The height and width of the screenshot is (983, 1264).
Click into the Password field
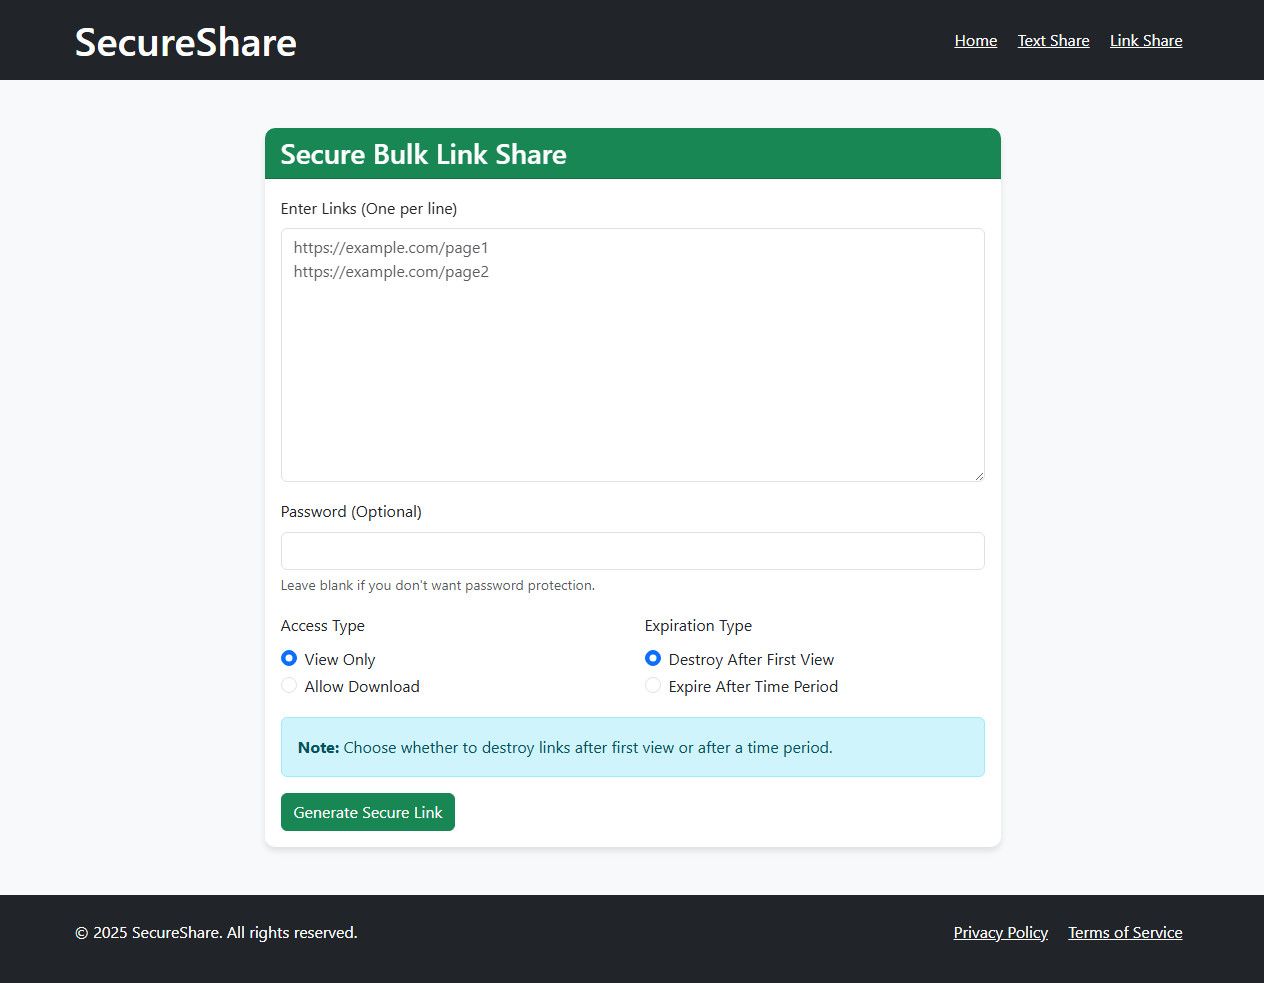click(x=632, y=551)
